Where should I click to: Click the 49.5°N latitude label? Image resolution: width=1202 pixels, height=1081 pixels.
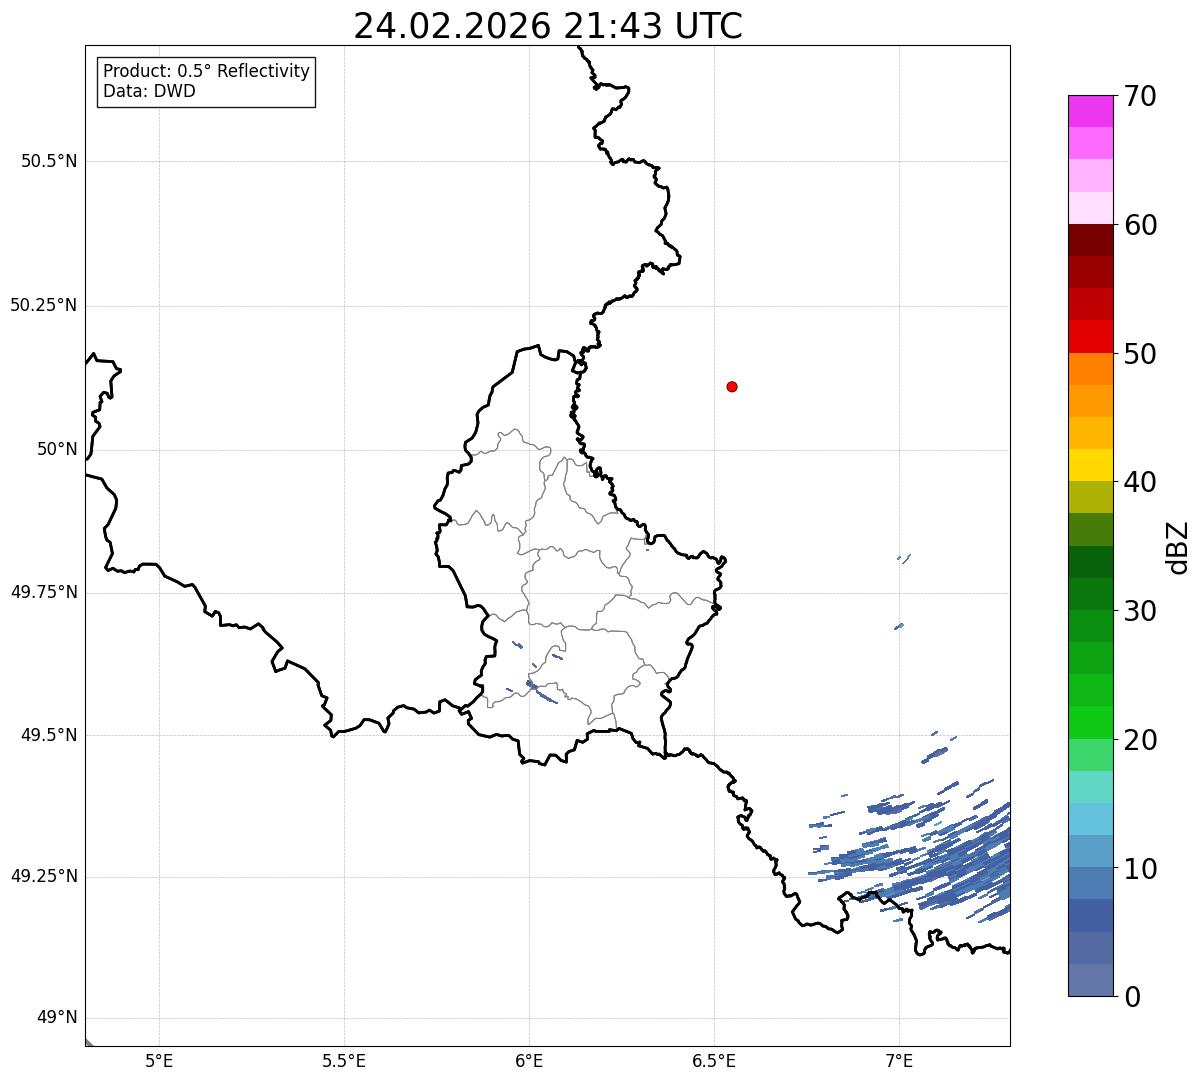(49, 735)
